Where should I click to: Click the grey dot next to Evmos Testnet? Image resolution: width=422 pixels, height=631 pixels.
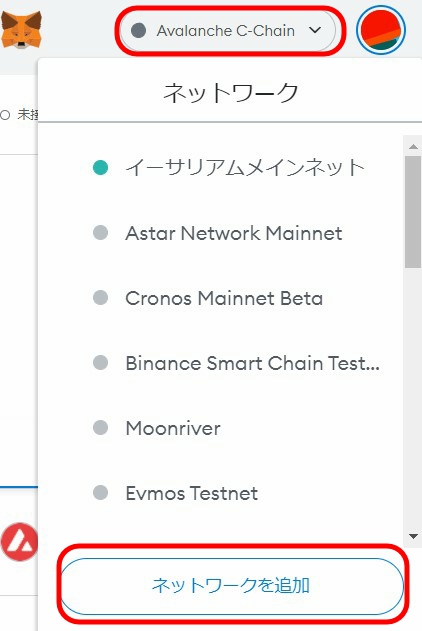pos(100,492)
